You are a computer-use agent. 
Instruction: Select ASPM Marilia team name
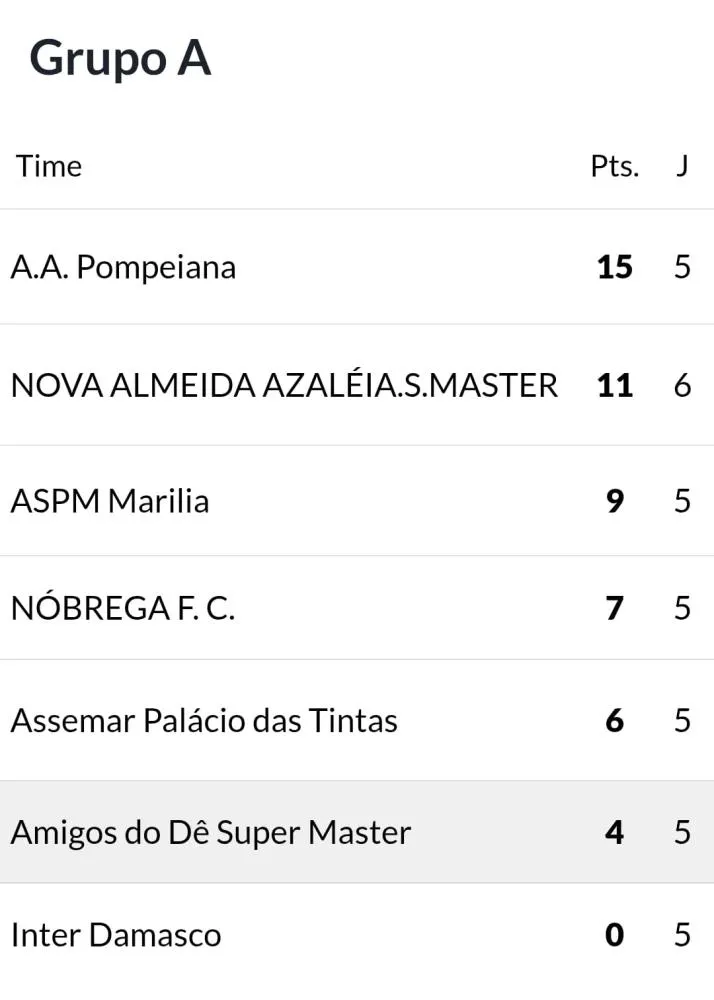[x=110, y=501]
